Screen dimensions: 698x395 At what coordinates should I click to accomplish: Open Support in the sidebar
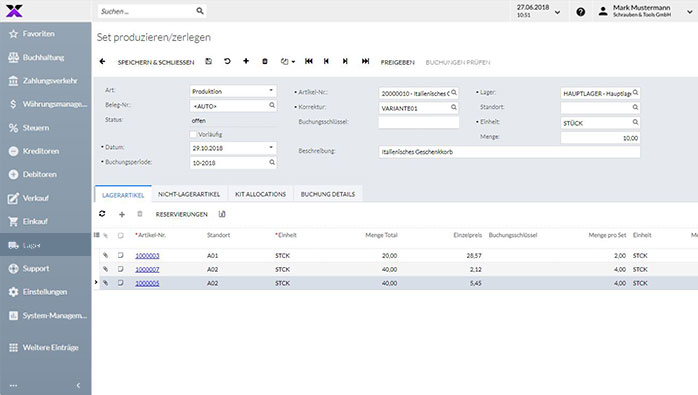pos(45,269)
